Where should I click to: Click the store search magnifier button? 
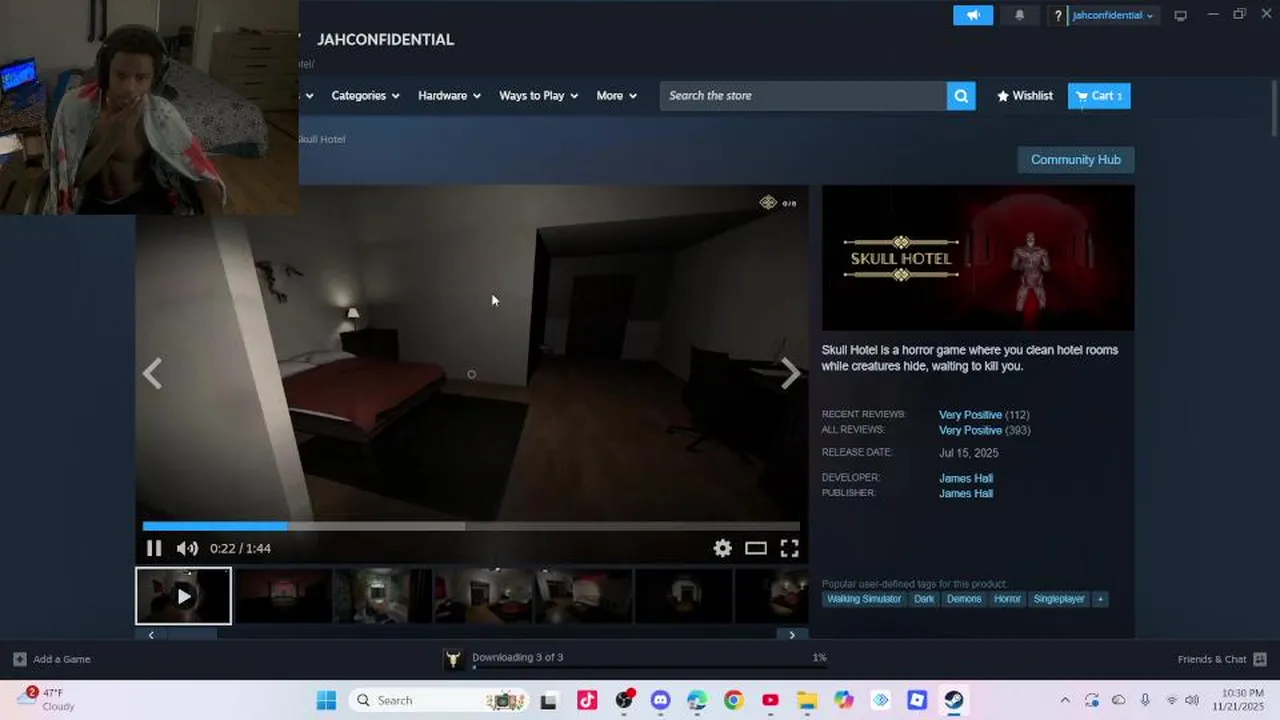[961, 96]
